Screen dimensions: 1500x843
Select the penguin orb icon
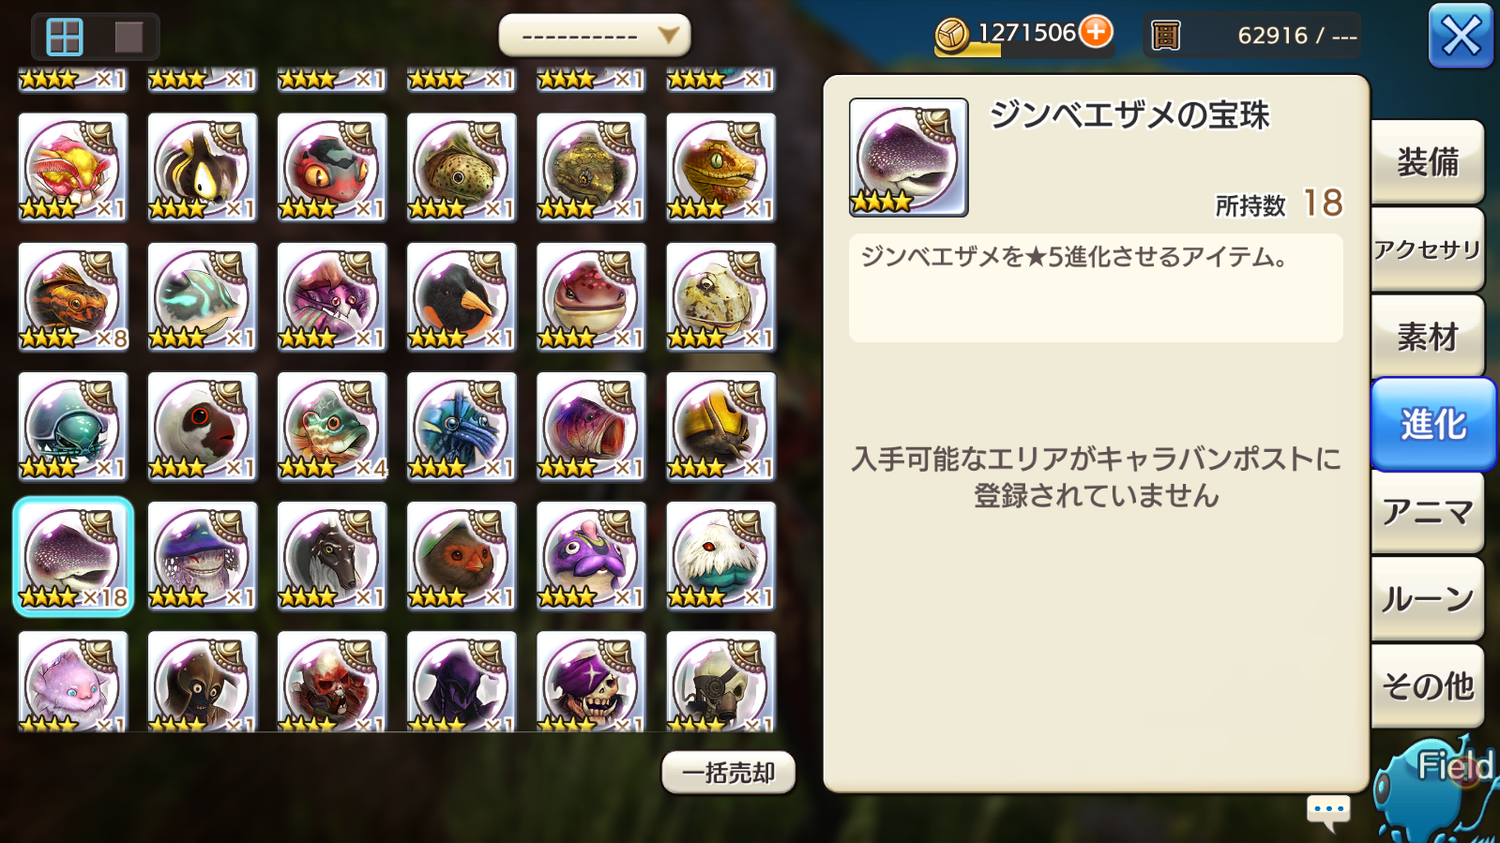[x=461, y=297]
